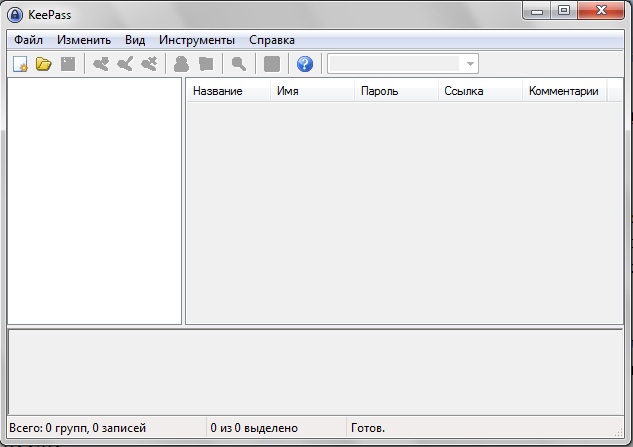633x447 pixels.
Task: Sort entries by the Название column header
Action: pyautogui.click(x=218, y=91)
